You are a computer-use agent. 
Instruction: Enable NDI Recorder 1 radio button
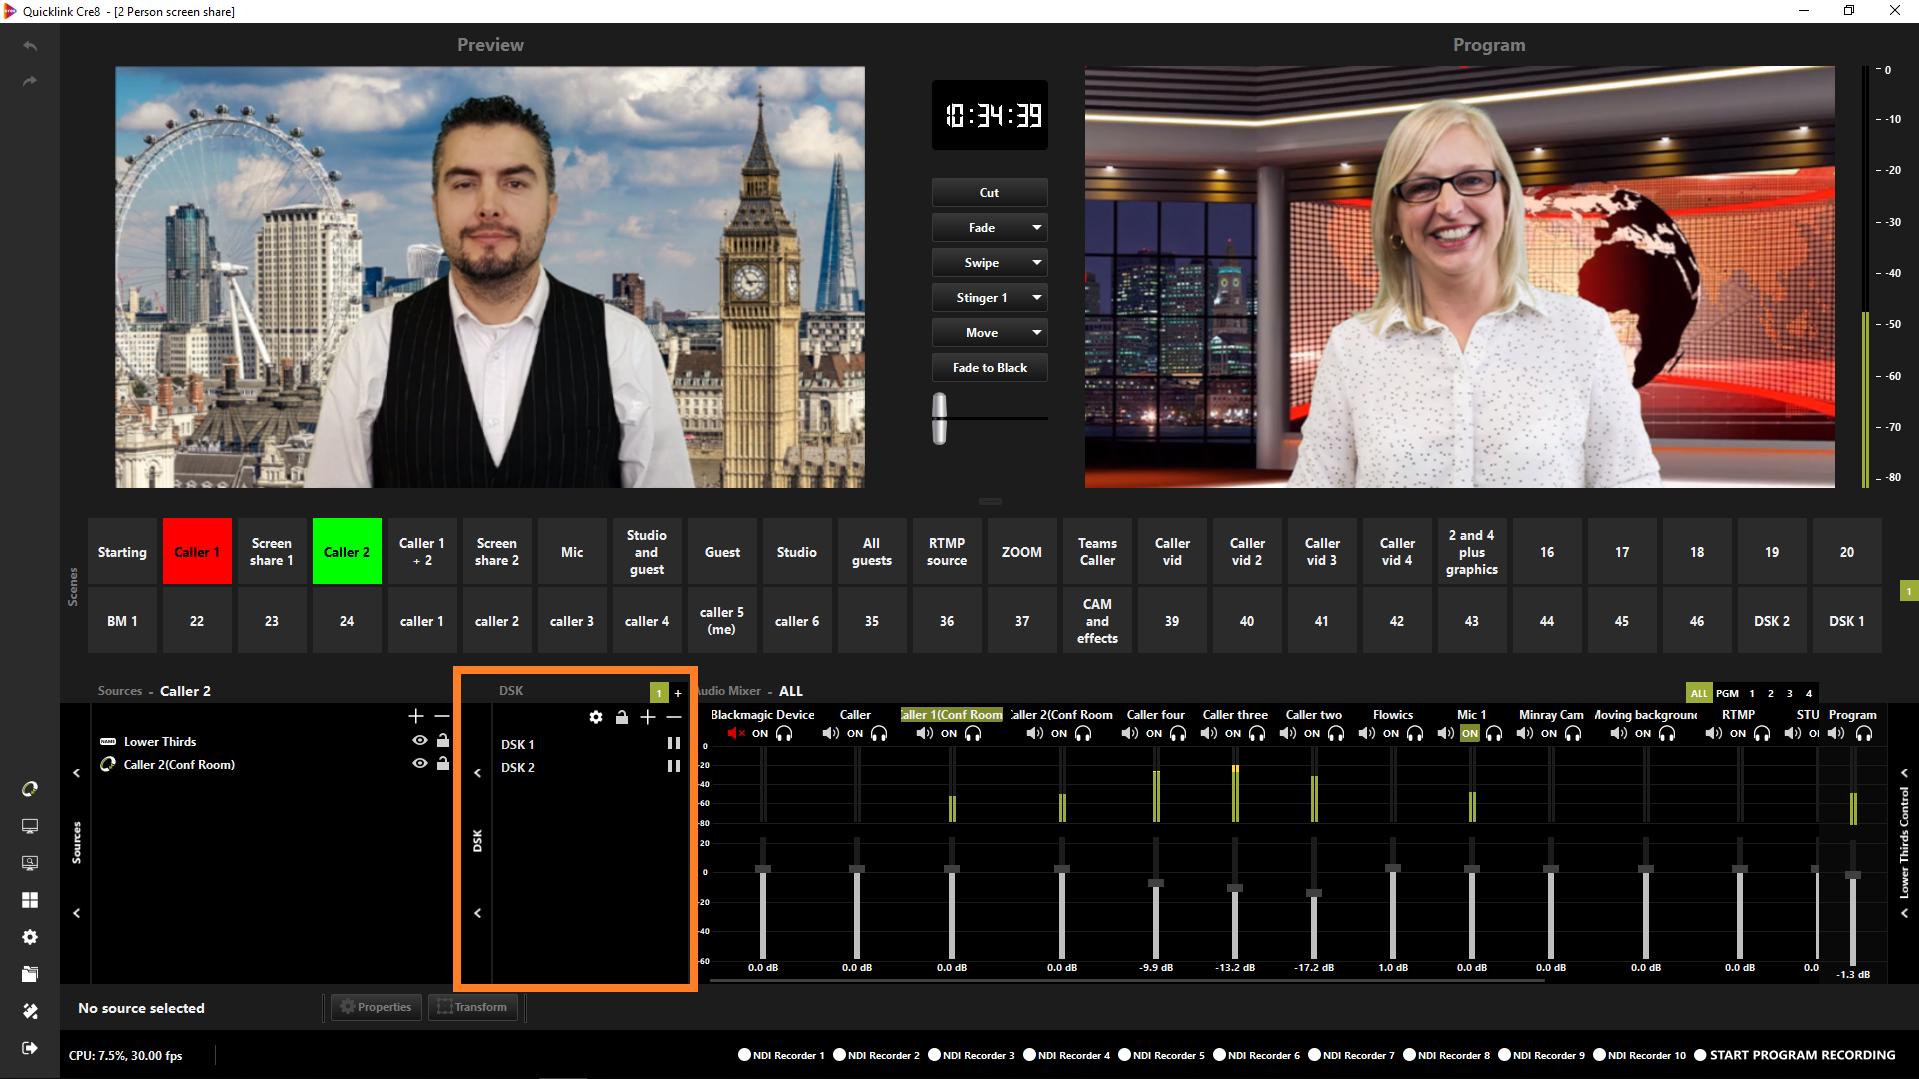744,1055
